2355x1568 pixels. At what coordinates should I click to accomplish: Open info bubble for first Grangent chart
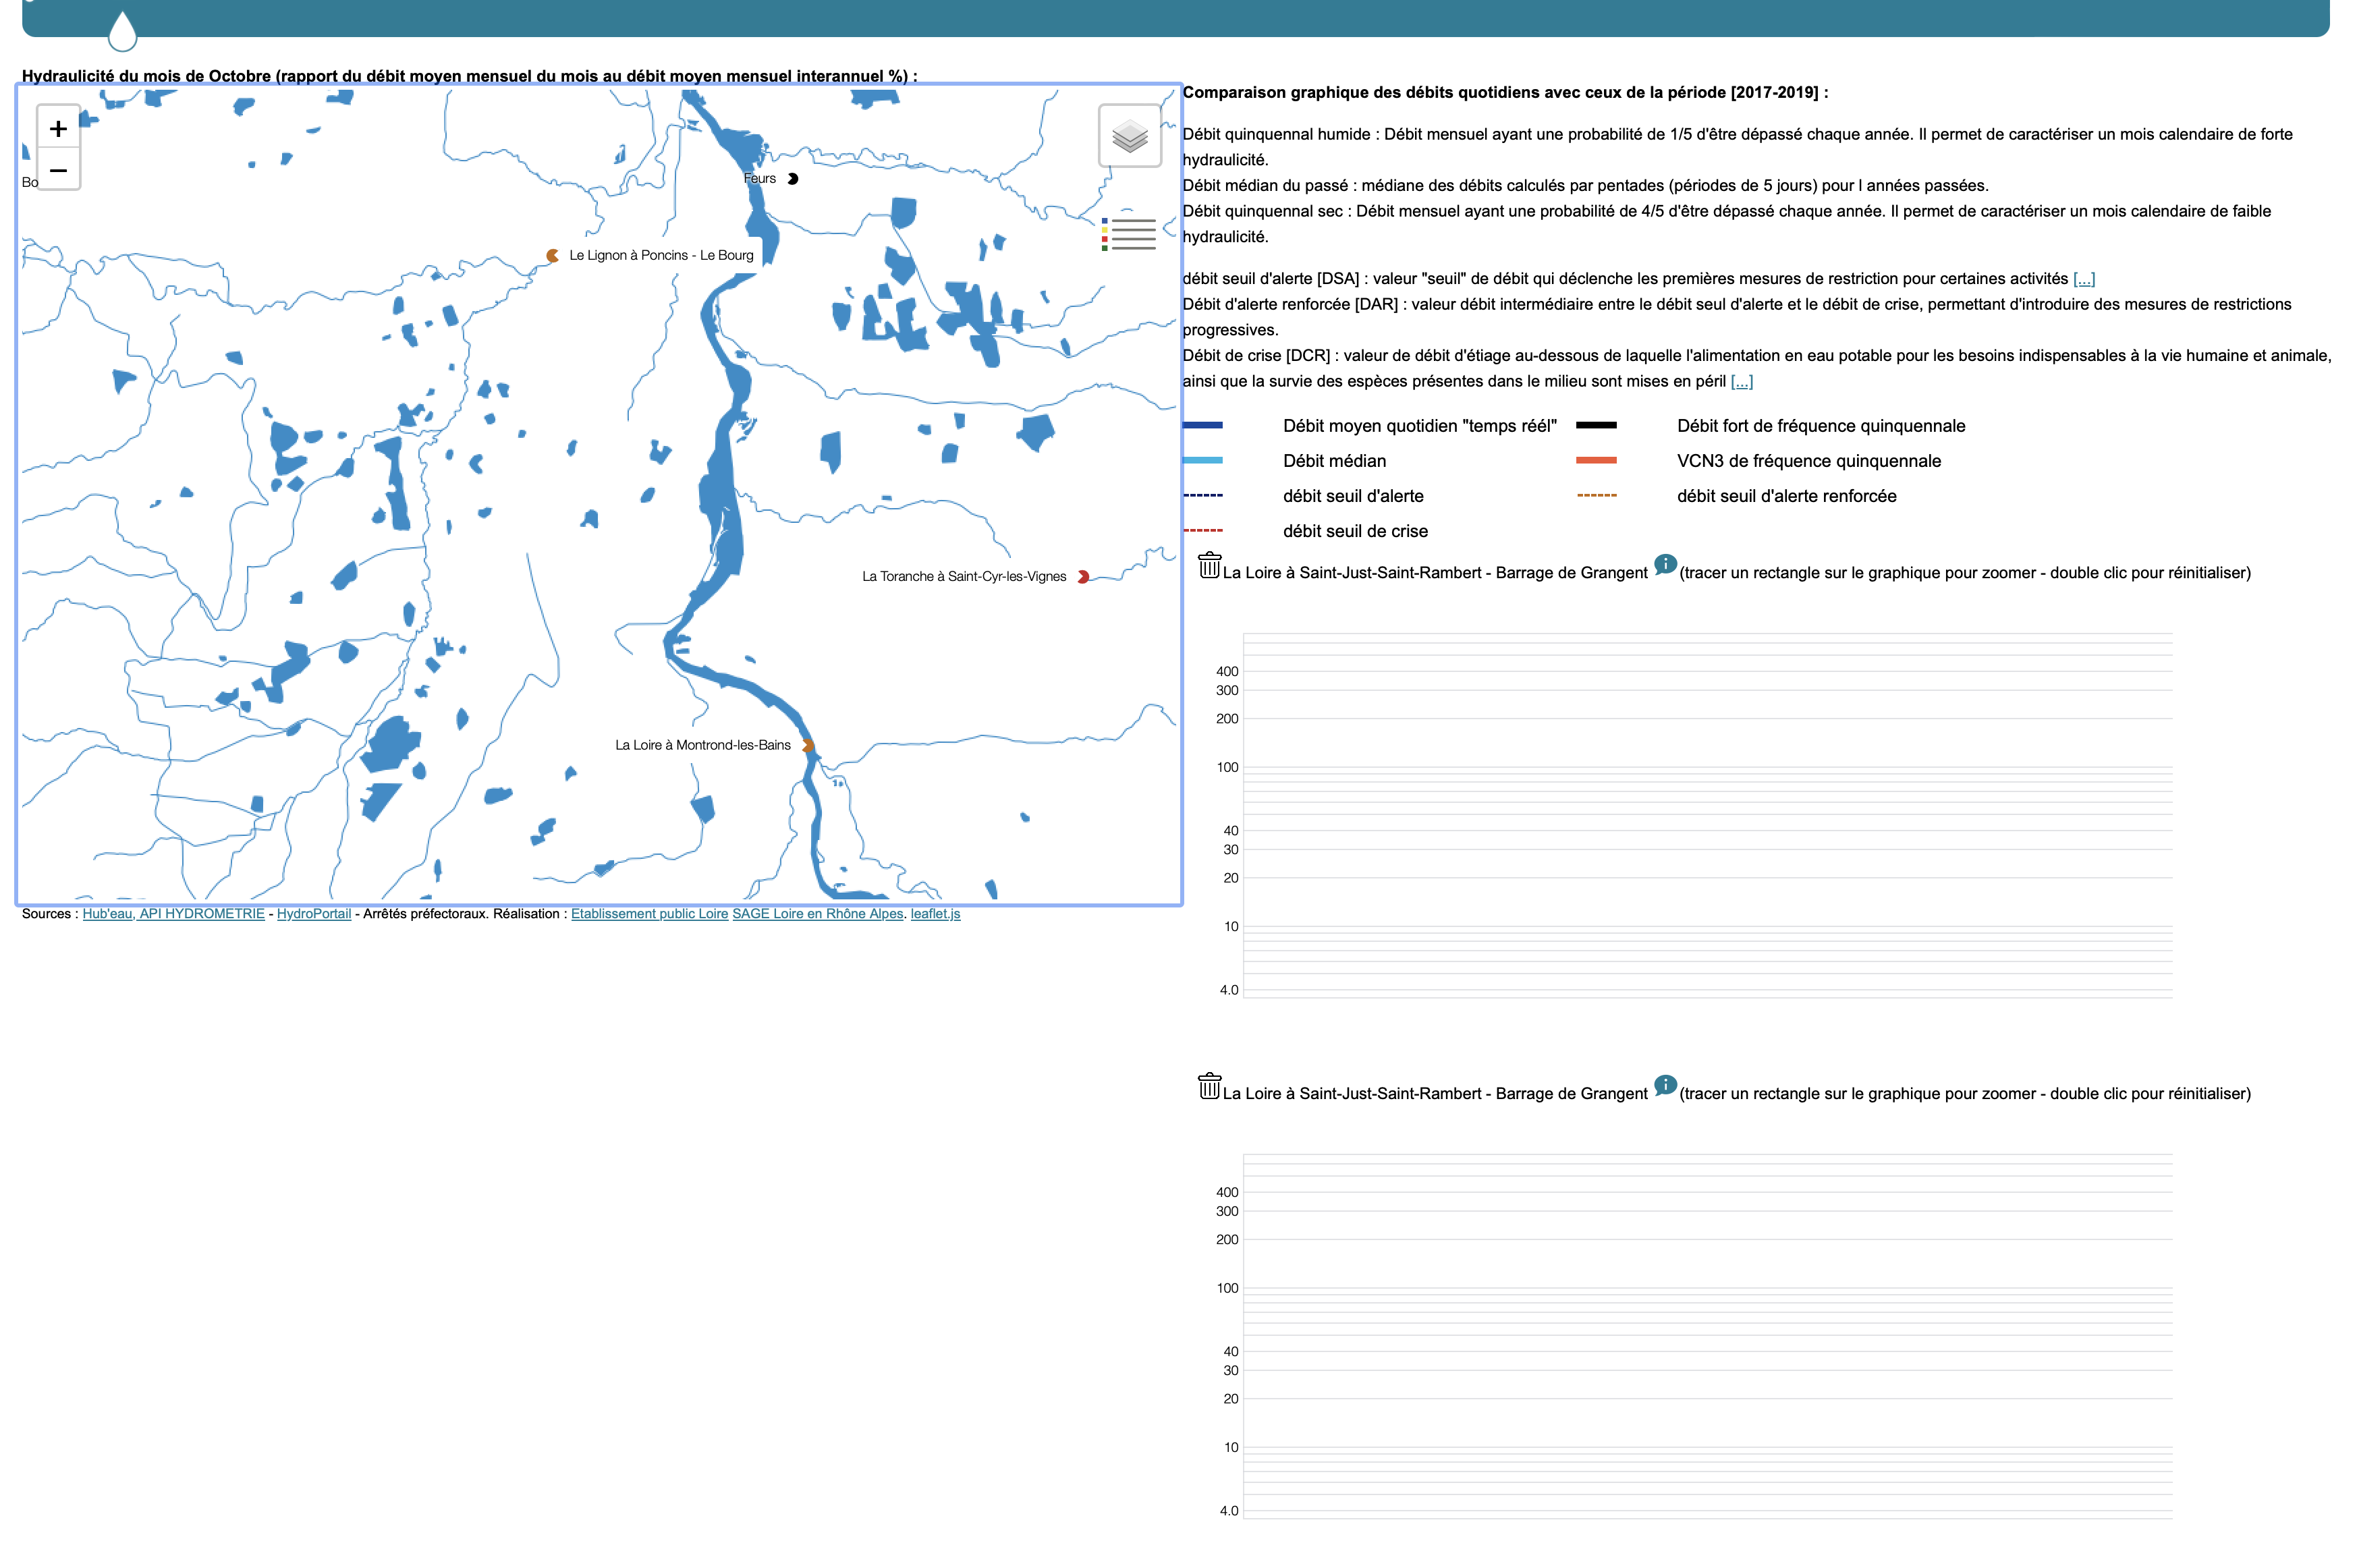[1664, 564]
